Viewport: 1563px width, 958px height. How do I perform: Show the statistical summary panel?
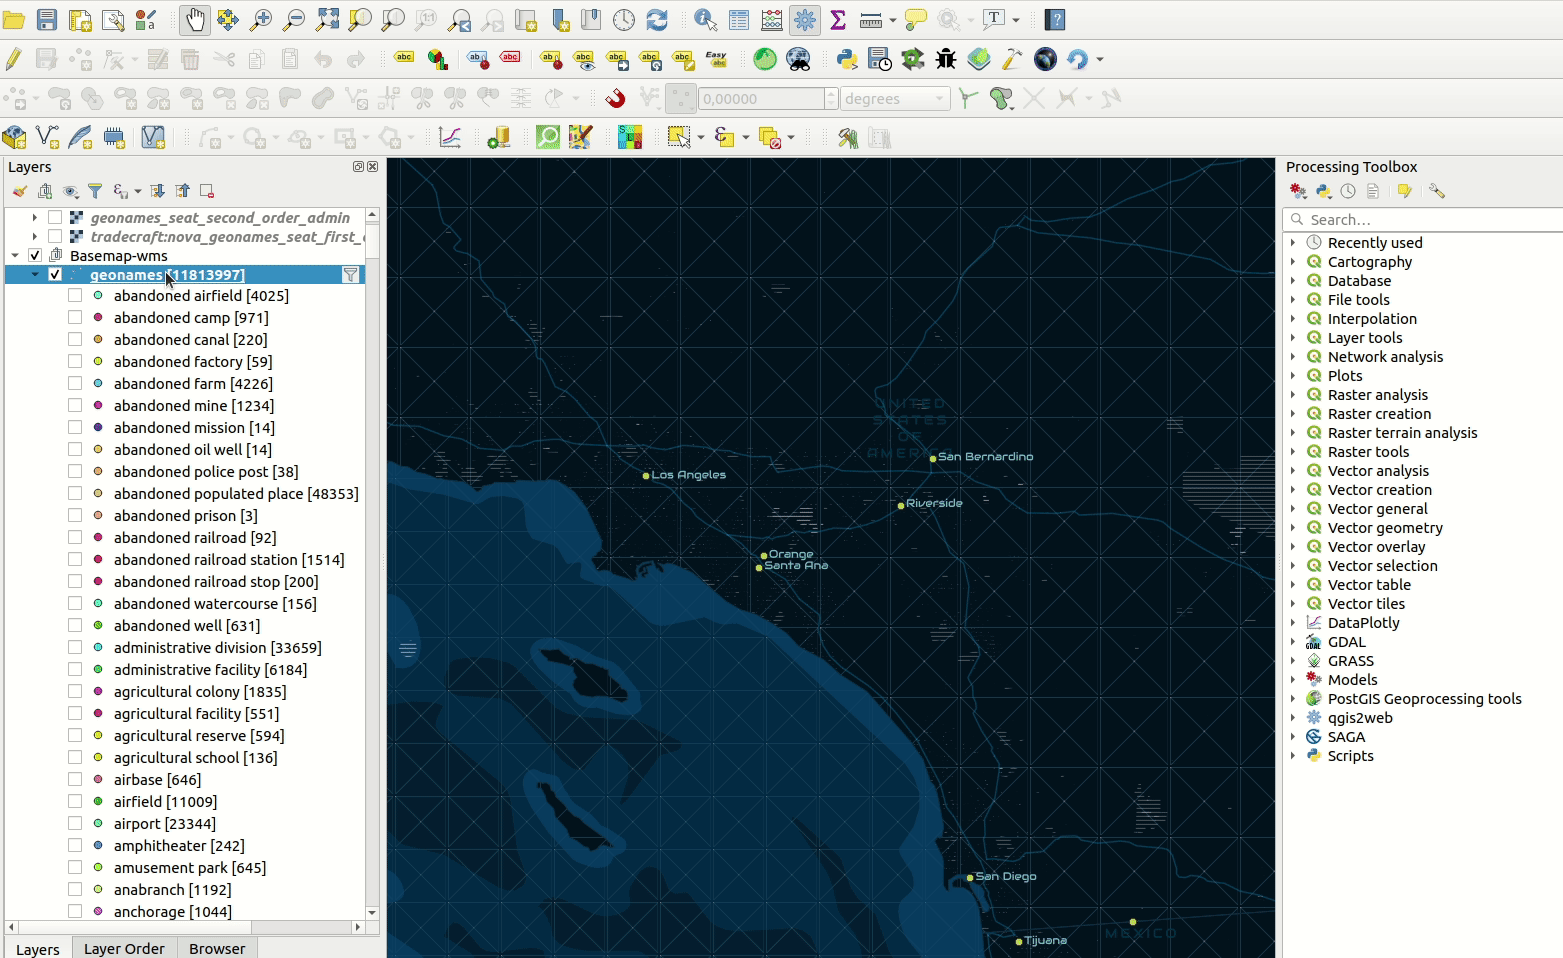tap(839, 19)
